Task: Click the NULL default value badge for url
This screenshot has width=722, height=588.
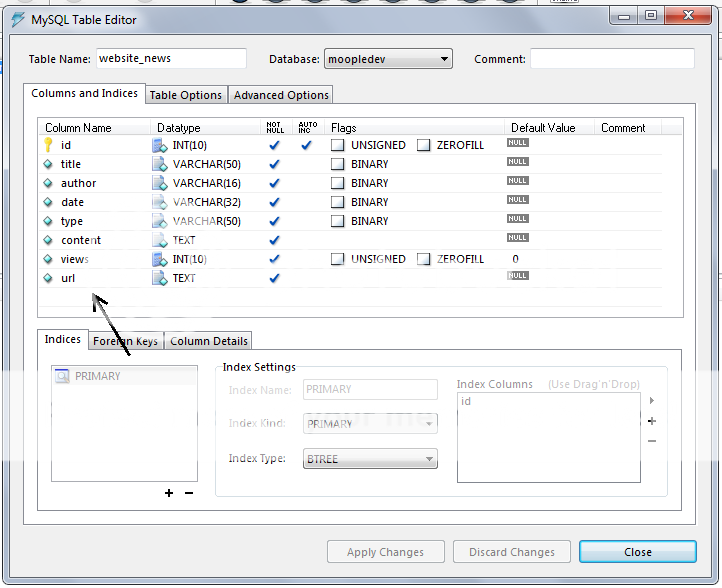Action: click(x=517, y=276)
